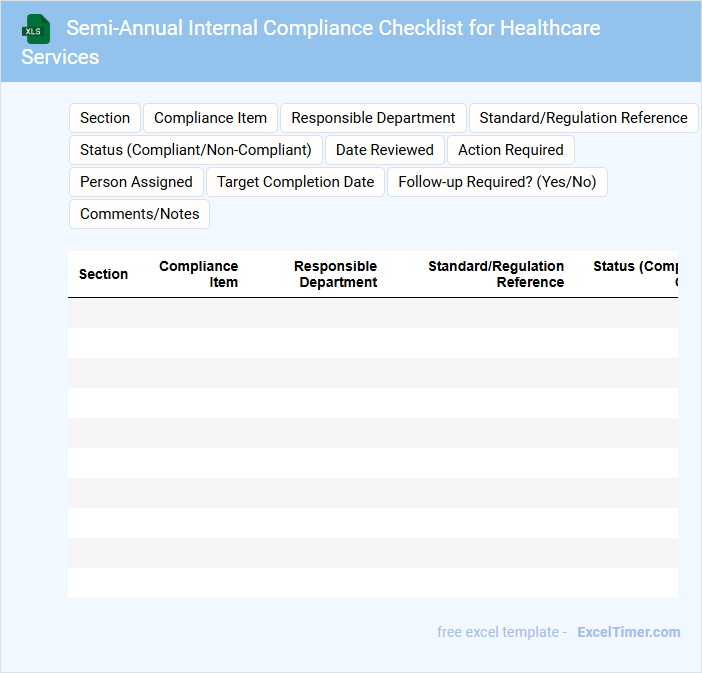
Task: Click the Status (Compliant/Non-Compliant) tag
Action: coord(196,150)
